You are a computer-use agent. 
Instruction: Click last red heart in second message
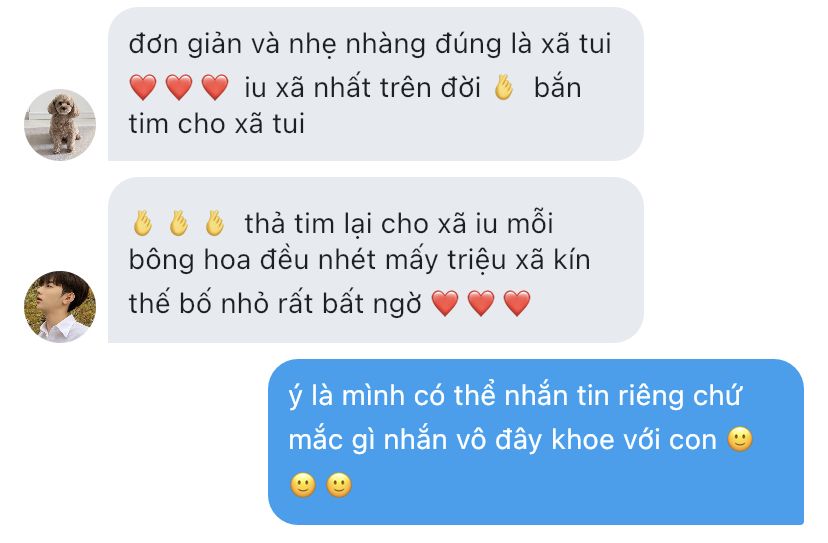point(517,303)
